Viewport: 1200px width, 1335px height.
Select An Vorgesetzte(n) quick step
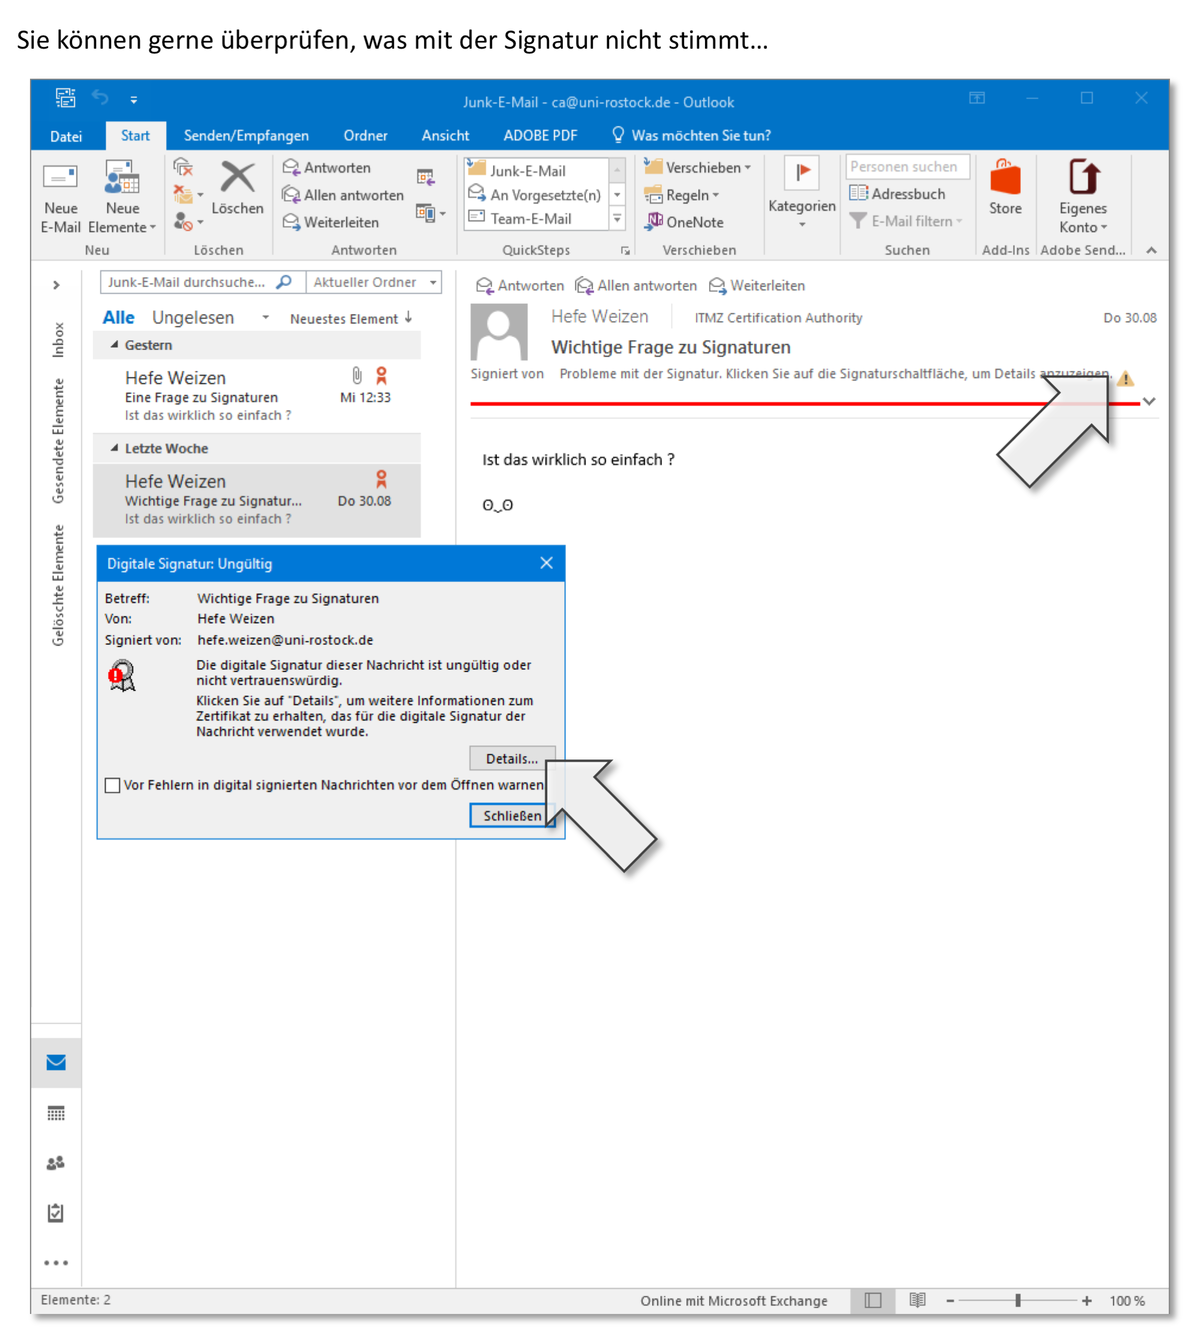tap(535, 195)
